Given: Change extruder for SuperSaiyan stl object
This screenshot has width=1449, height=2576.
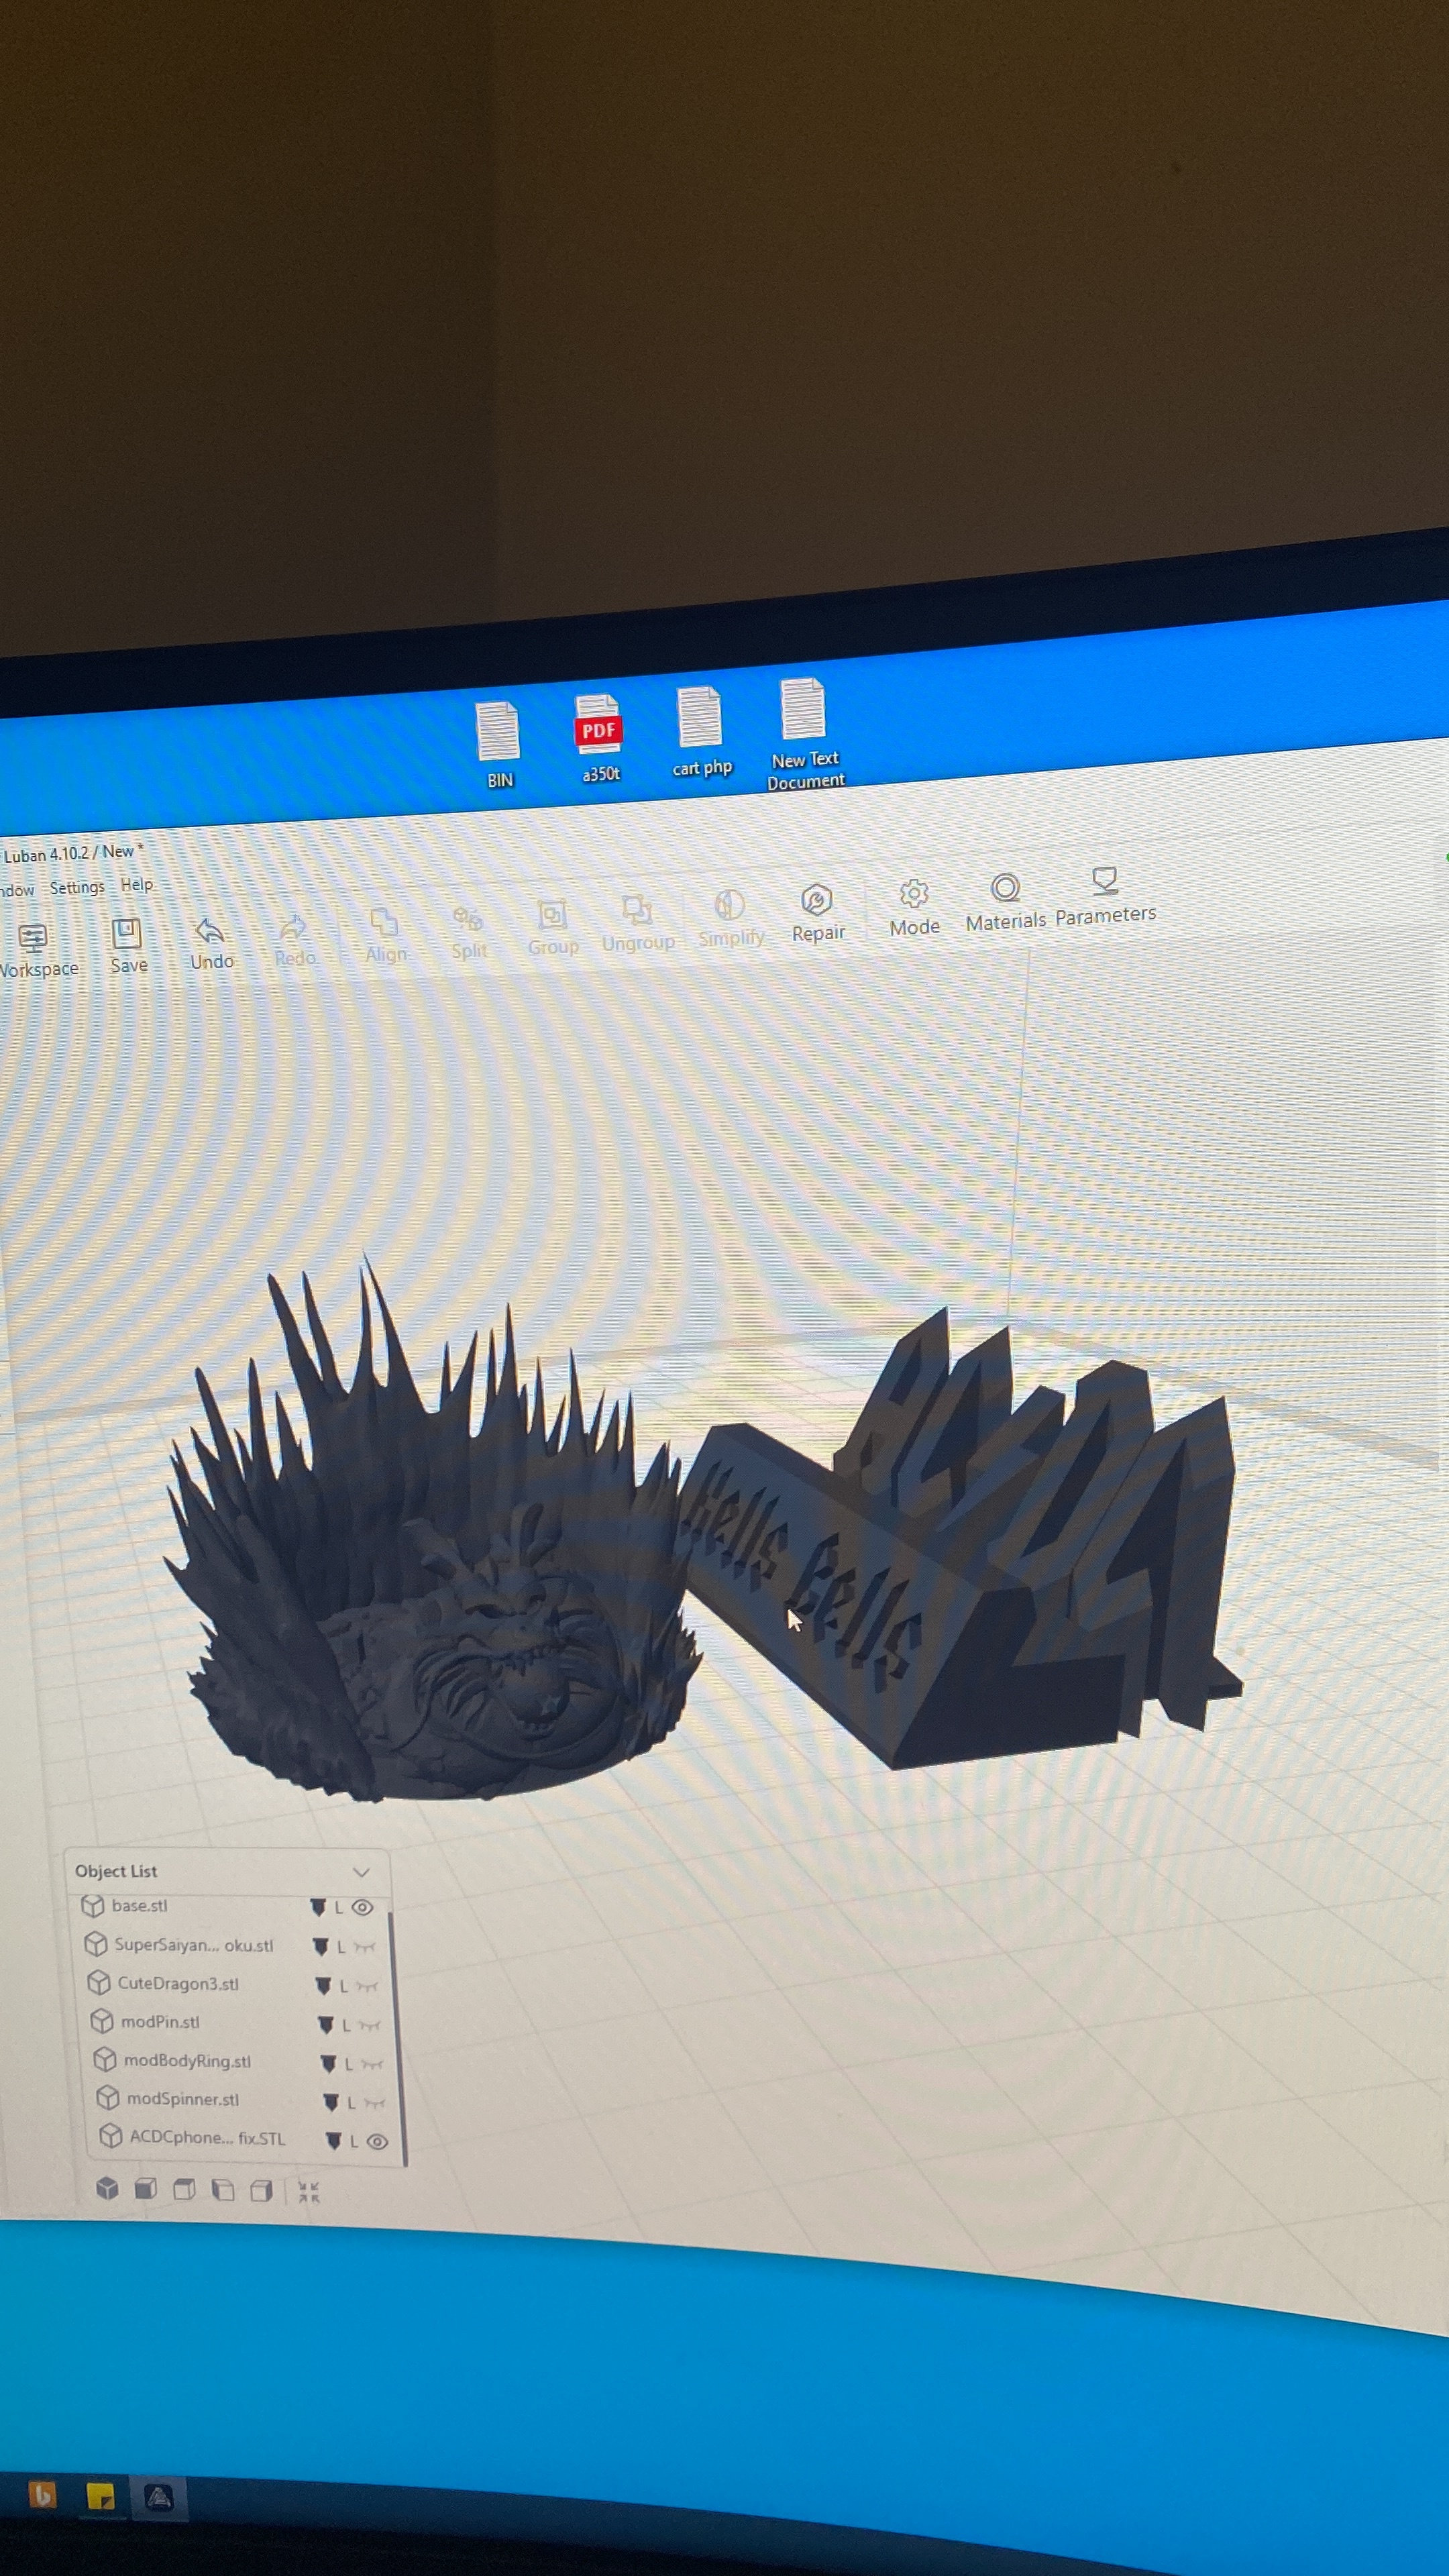Looking at the screenshot, I should (x=321, y=1946).
